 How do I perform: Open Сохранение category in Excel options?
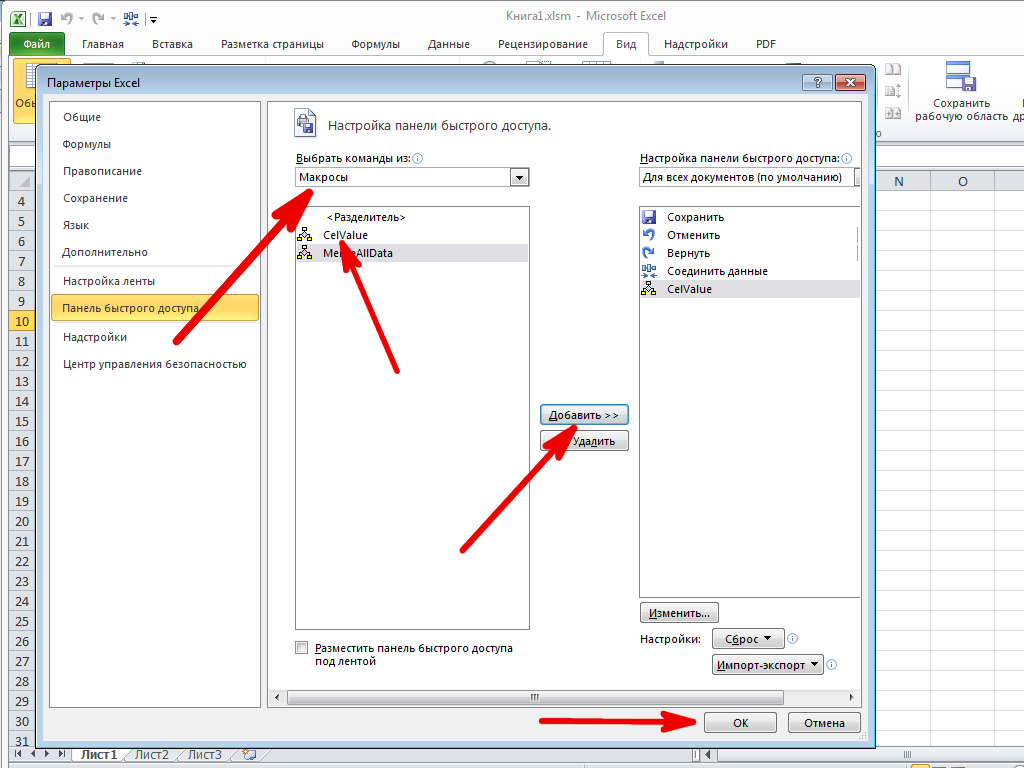point(155,199)
